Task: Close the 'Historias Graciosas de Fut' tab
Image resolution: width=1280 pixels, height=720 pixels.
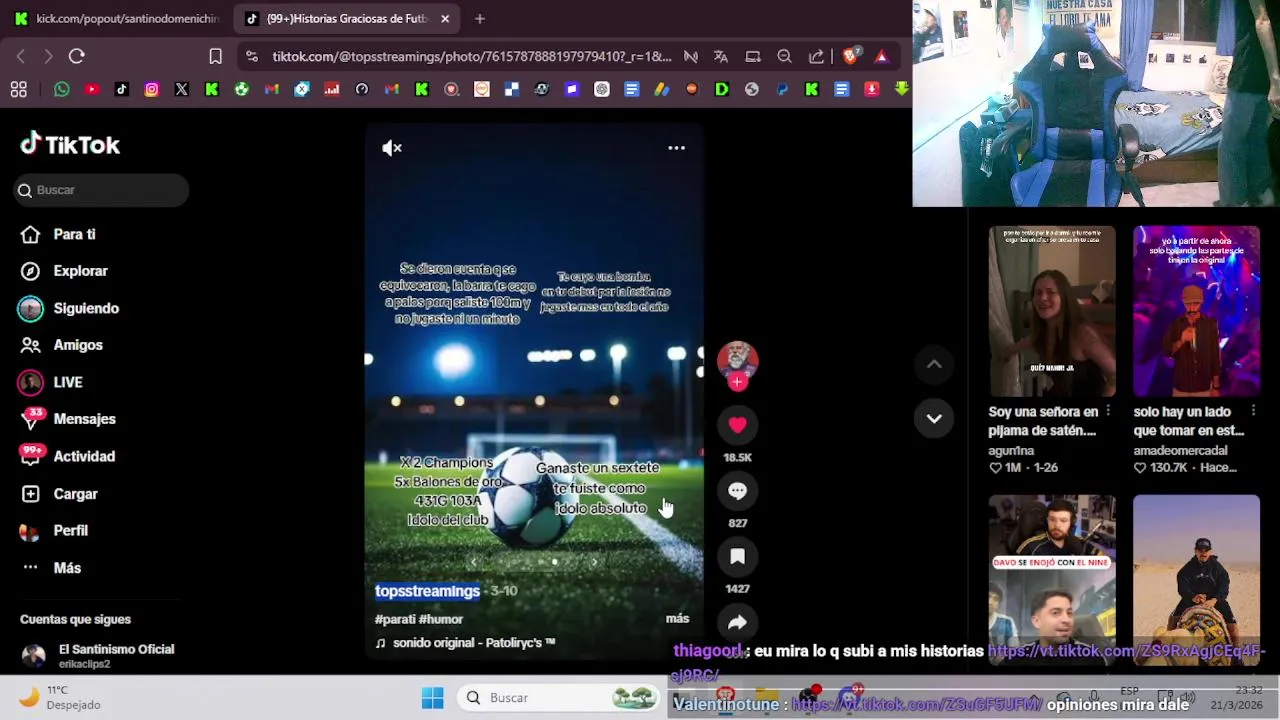Action: pyautogui.click(x=445, y=18)
